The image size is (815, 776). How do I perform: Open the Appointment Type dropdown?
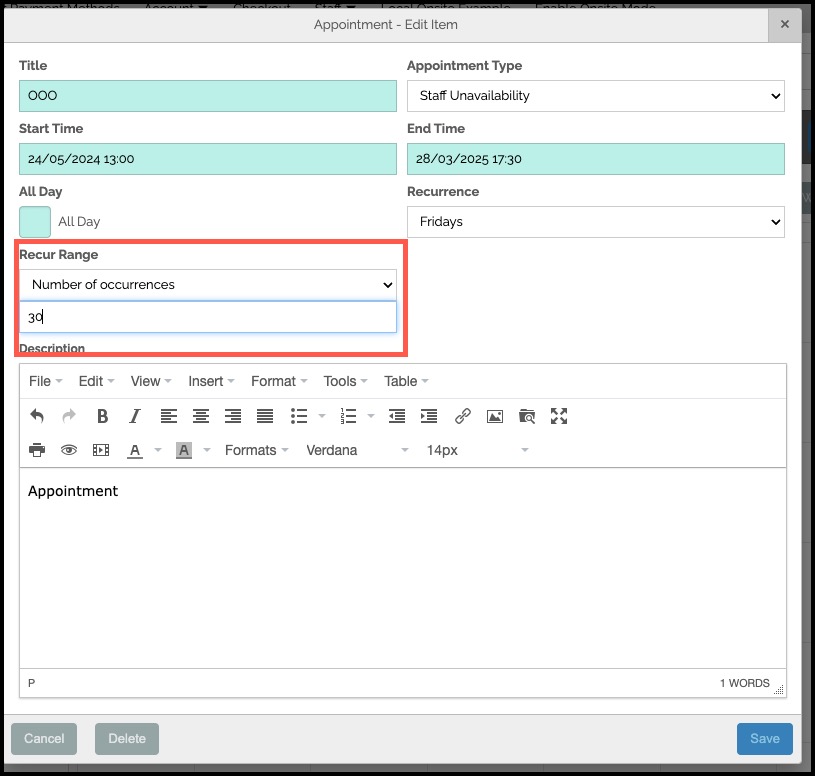pyautogui.click(x=596, y=96)
